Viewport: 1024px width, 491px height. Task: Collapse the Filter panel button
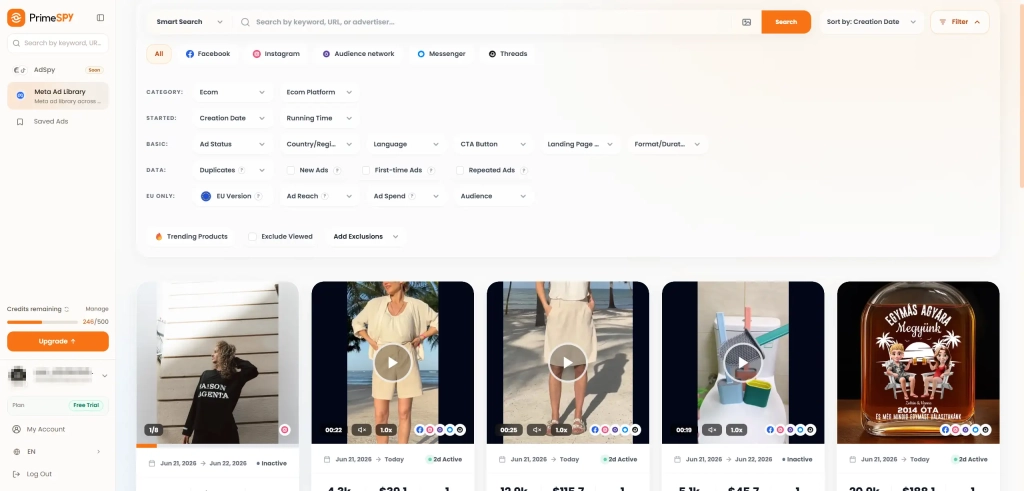coord(959,22)
